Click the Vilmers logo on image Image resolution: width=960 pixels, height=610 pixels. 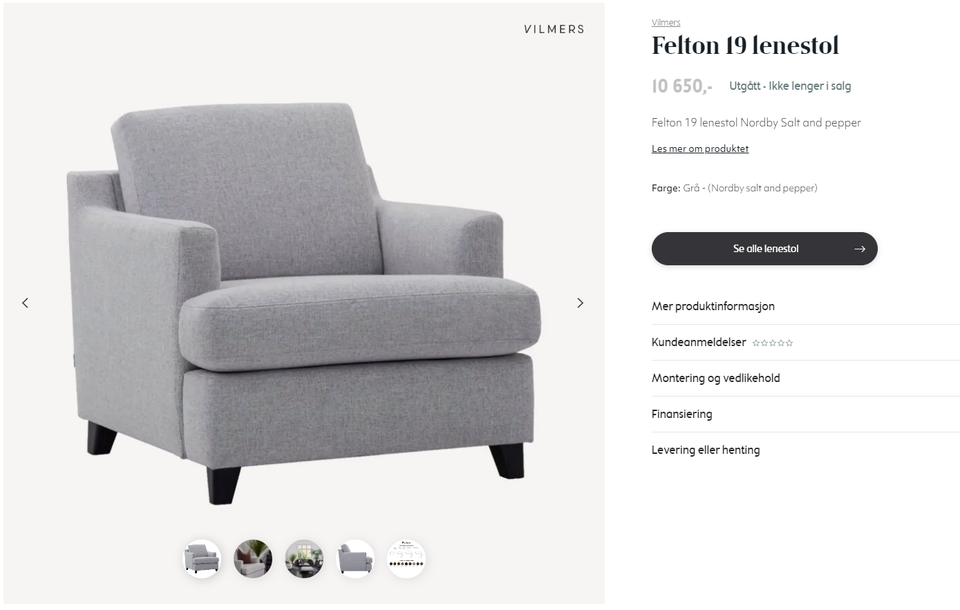pyautogui.click(x=554, y=29)
